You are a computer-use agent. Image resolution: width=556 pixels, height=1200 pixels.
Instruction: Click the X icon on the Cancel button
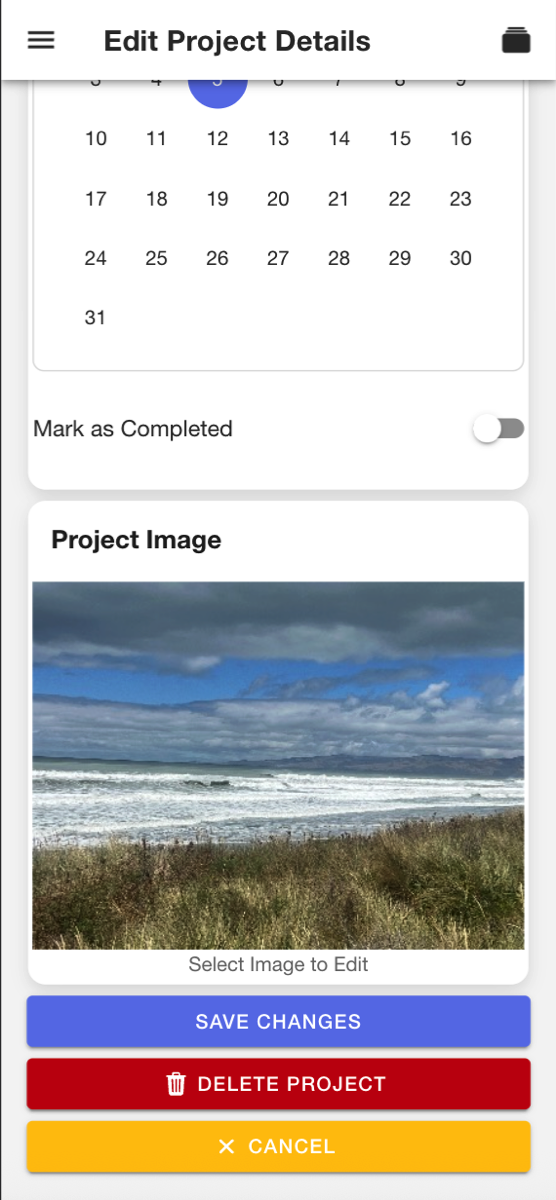point(226,1146)
